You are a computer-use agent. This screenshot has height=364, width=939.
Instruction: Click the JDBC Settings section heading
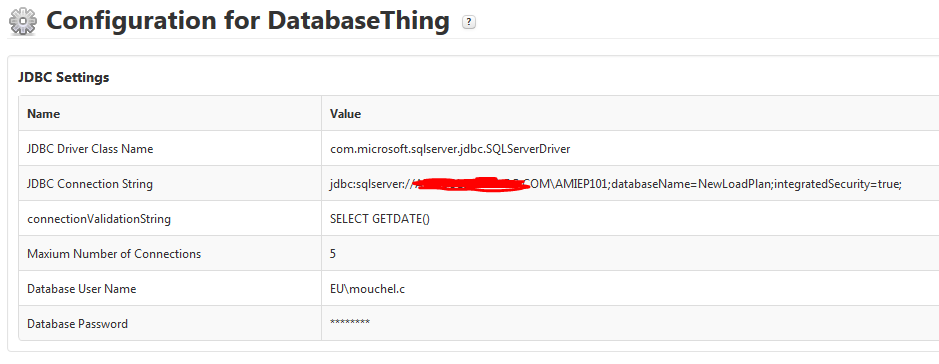click(63, 77)
